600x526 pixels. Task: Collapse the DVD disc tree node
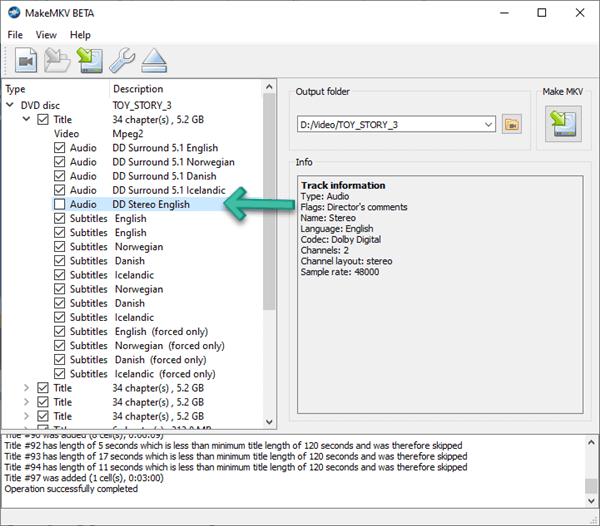[x=10, y=104]
